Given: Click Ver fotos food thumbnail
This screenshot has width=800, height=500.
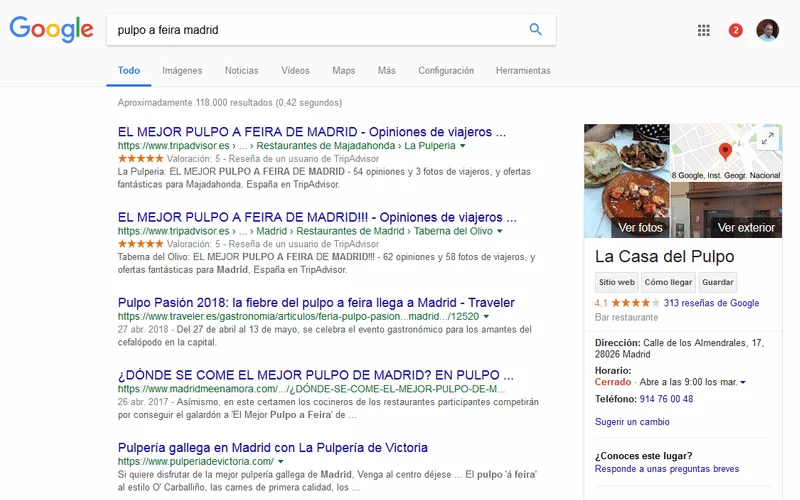Looking at the screenshot, I should (x=627, y=181).
